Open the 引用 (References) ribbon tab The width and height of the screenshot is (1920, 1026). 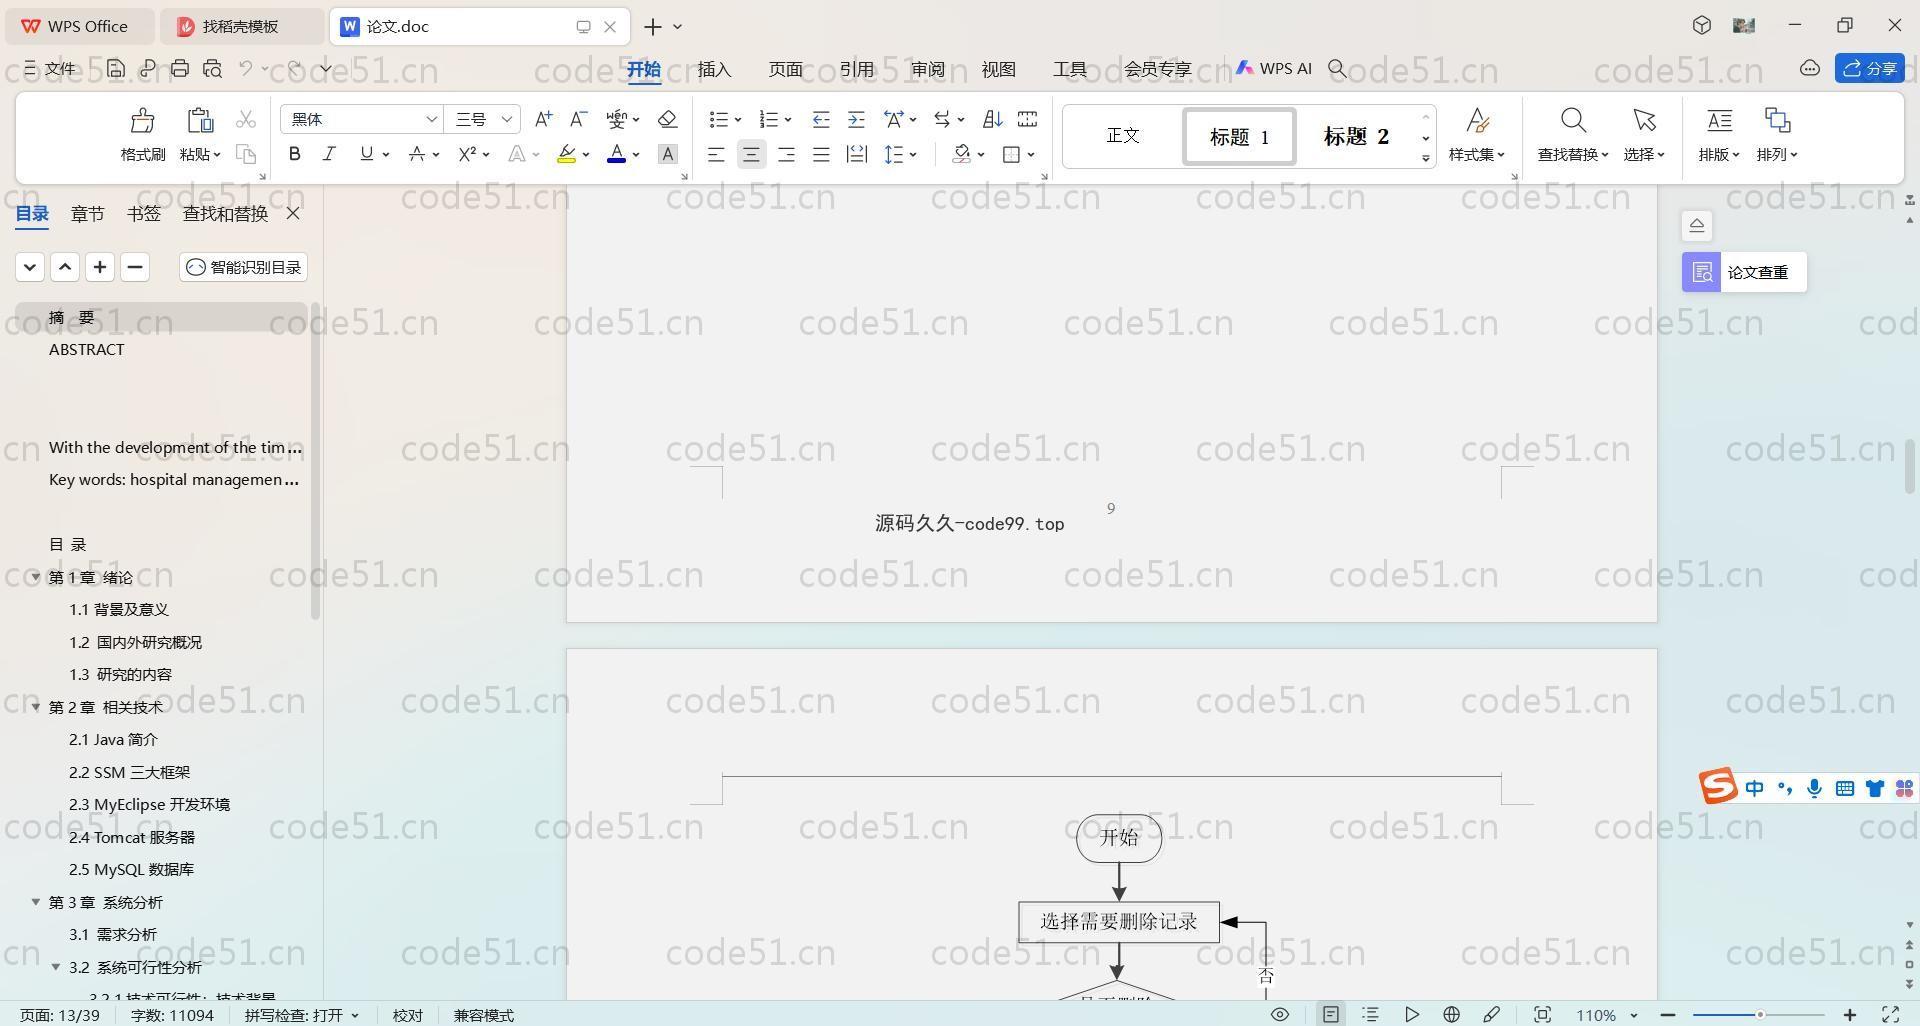pyautogui.click(x=856, y=69)
